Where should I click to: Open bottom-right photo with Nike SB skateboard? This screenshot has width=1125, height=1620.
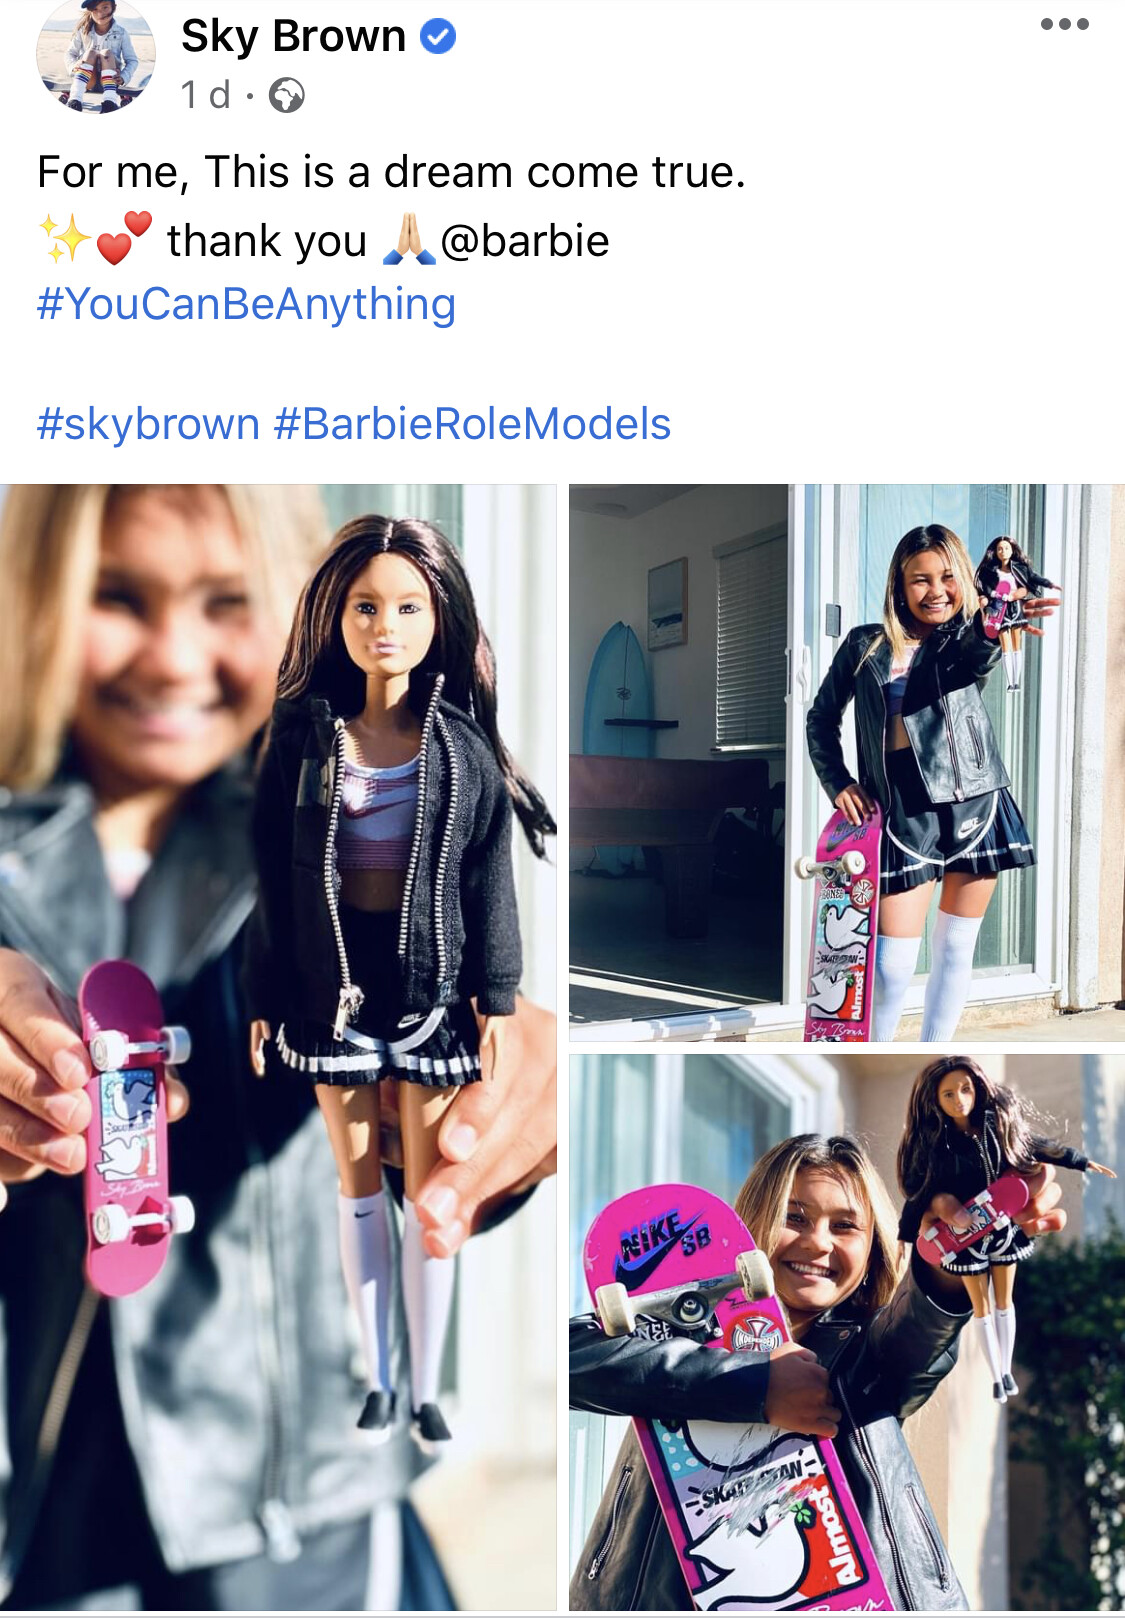[x=847, y=1332]
